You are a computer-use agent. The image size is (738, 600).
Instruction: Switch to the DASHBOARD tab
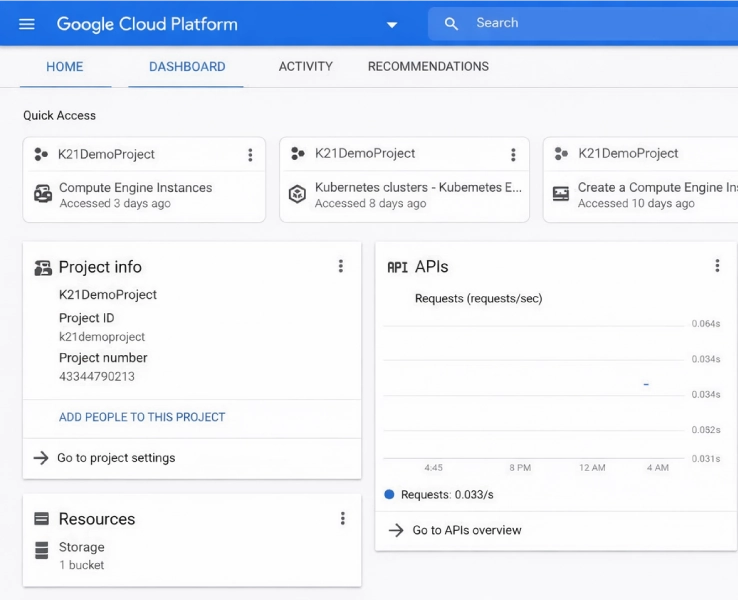tap(187, 67)
